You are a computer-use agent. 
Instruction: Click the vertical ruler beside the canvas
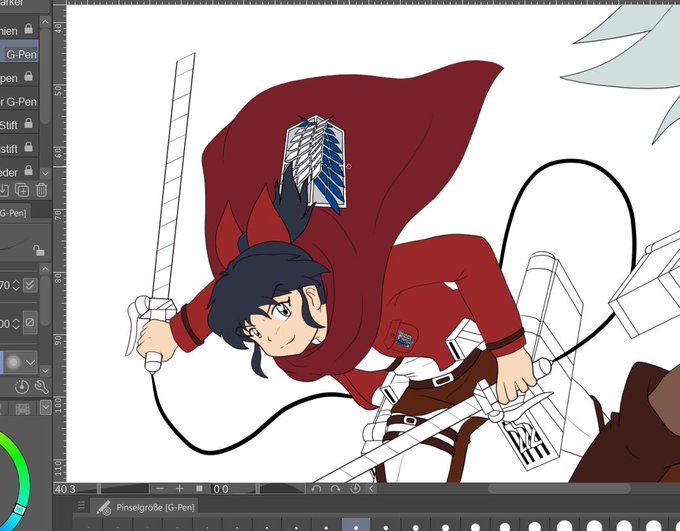coord(59,243)
